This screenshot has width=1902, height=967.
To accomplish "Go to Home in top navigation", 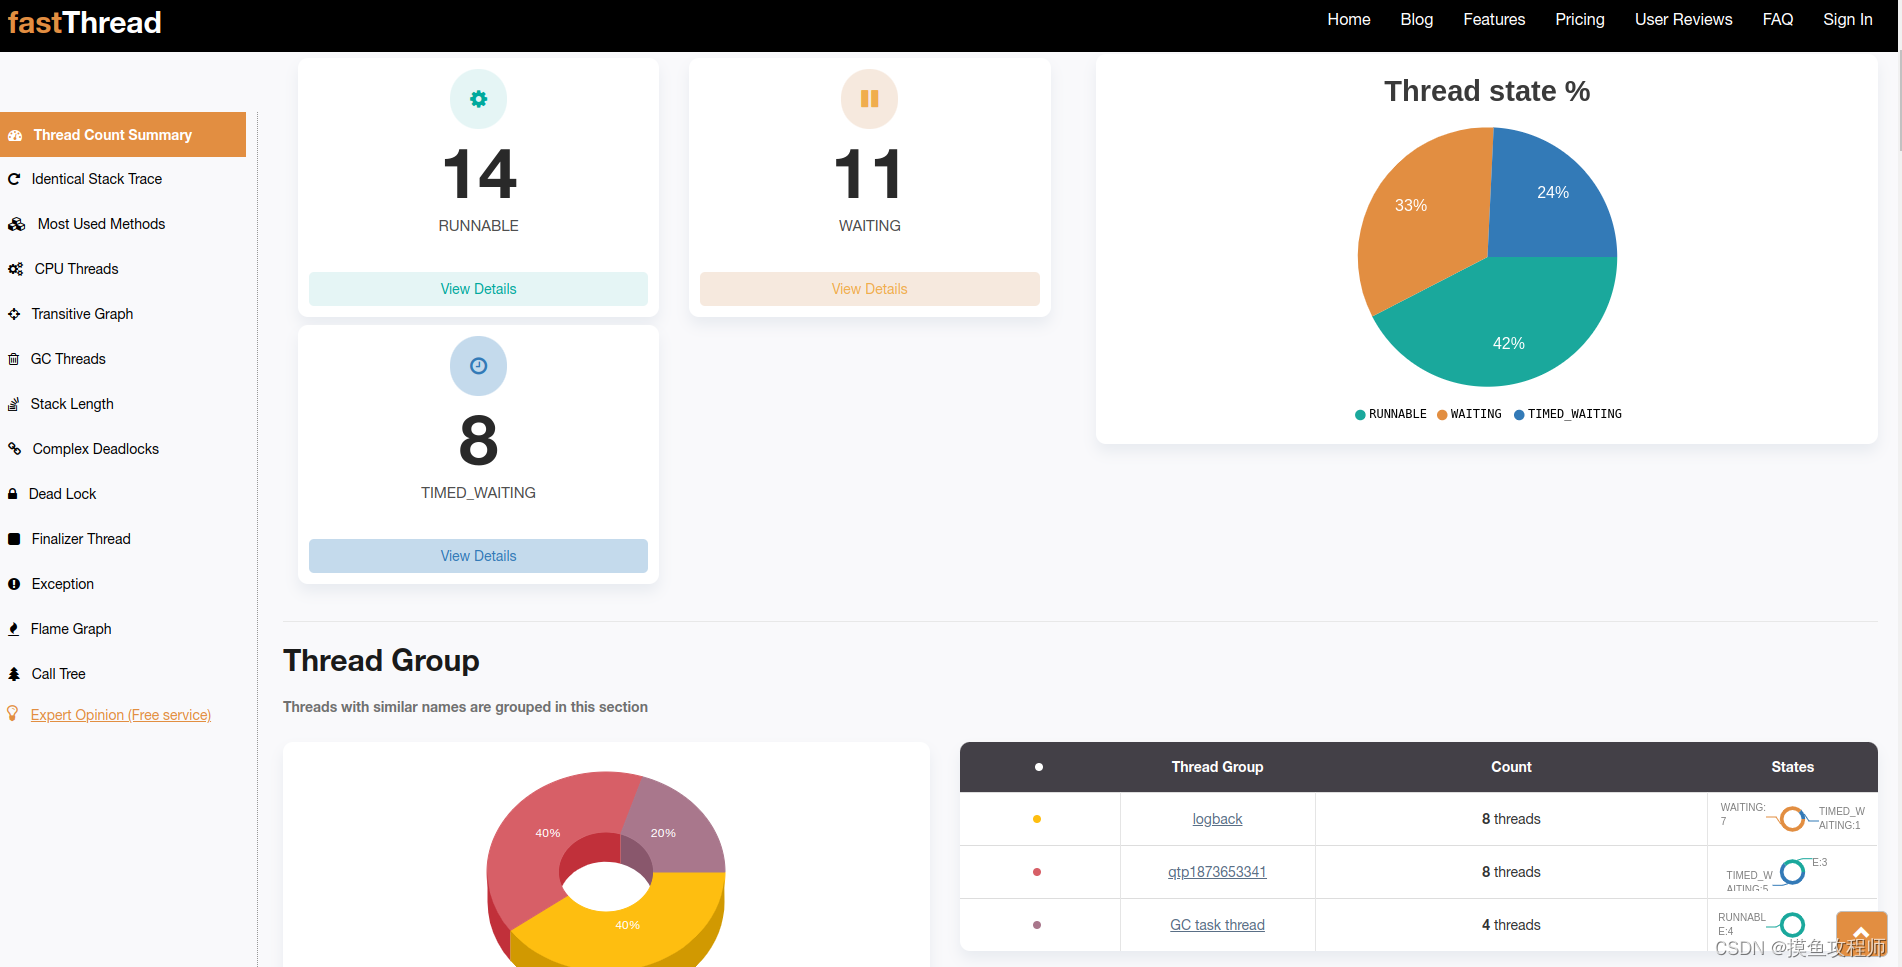I will click(x=1349, y=19).
